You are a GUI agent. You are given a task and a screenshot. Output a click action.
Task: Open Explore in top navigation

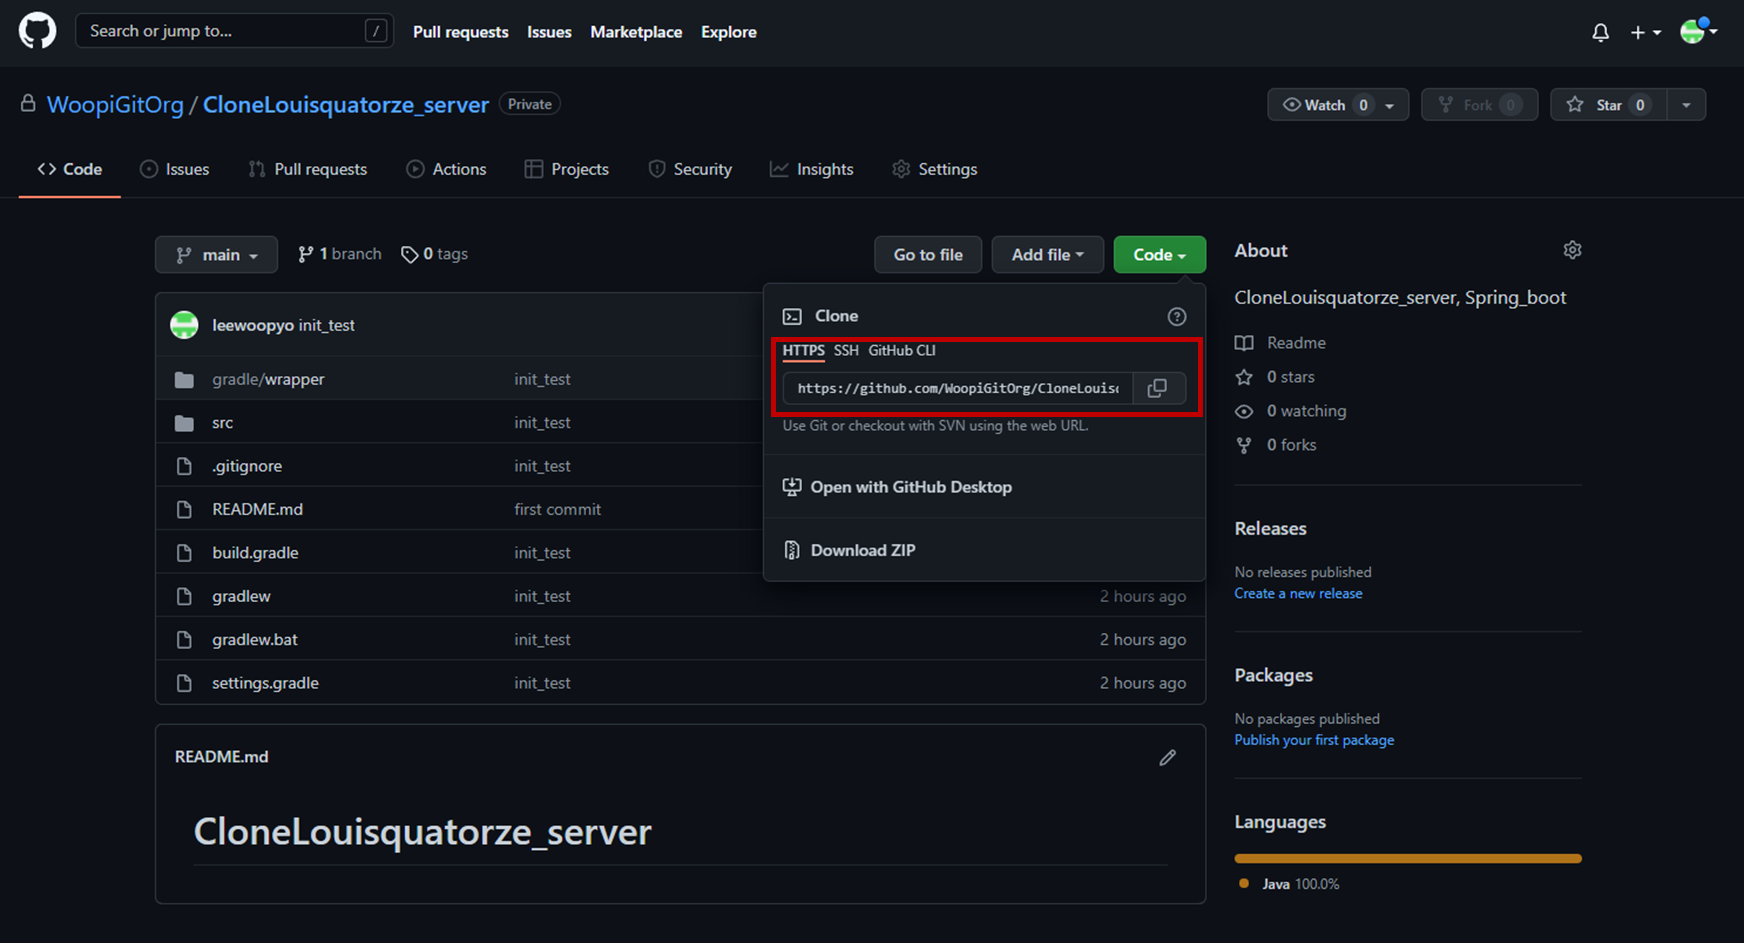click(x=728, y=32)
